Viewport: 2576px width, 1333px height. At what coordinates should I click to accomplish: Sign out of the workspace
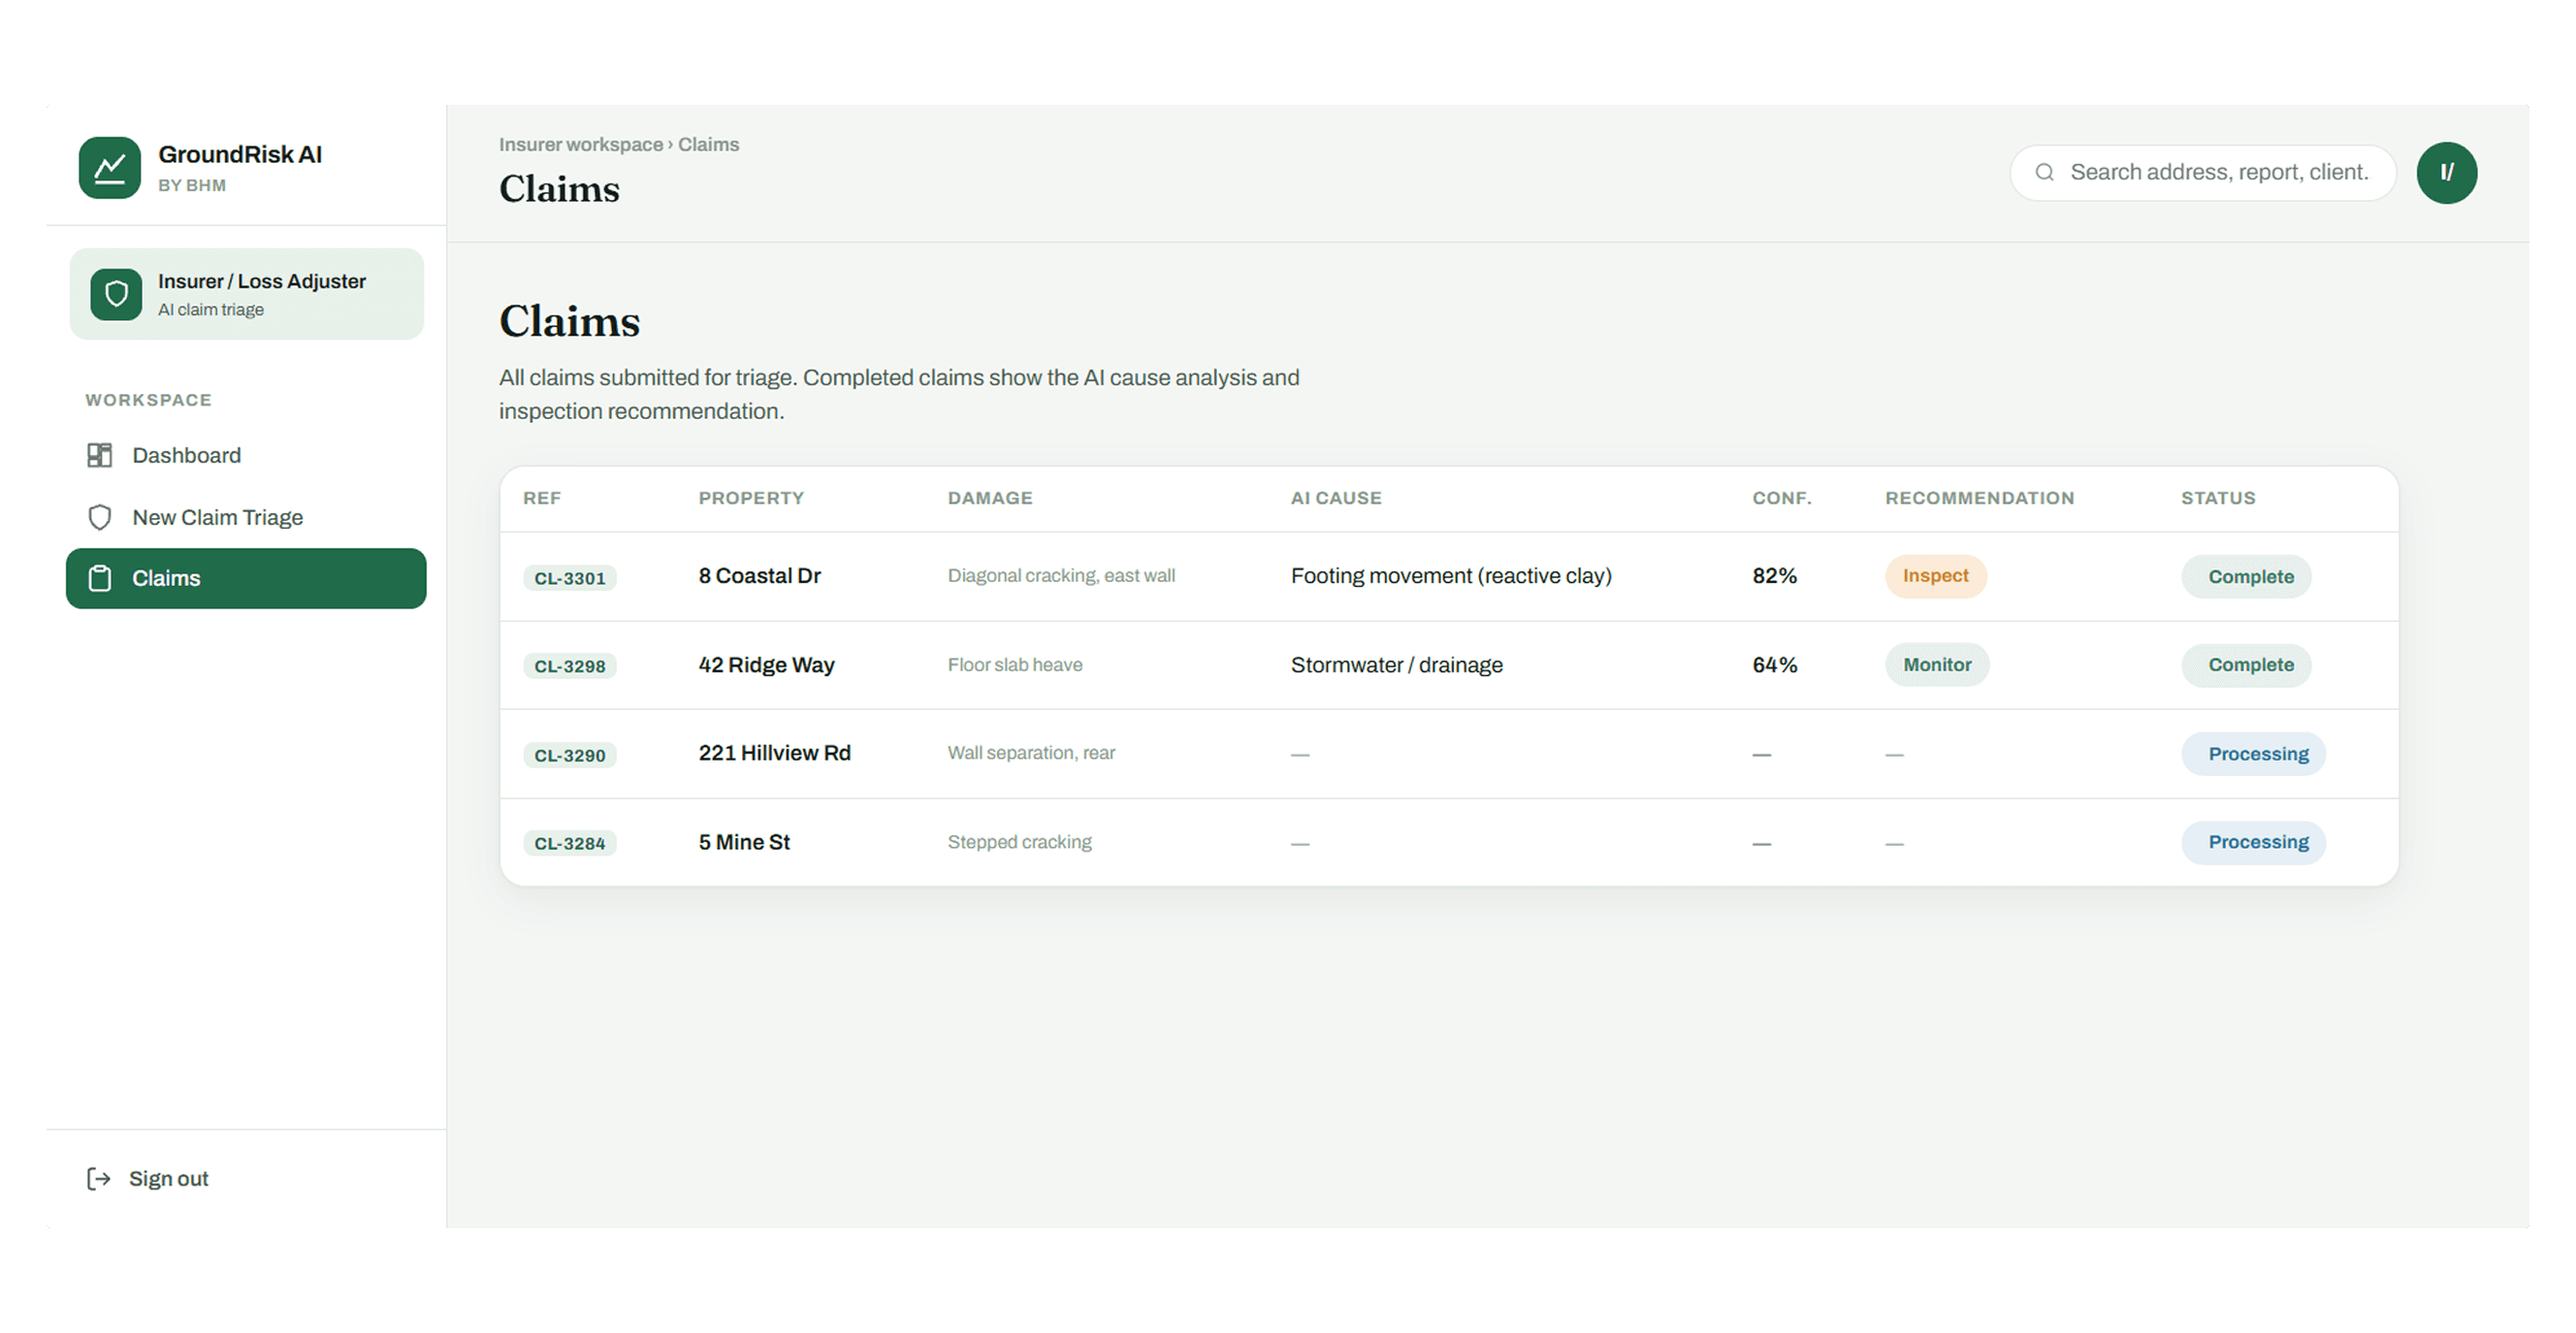coord(148,1179)
